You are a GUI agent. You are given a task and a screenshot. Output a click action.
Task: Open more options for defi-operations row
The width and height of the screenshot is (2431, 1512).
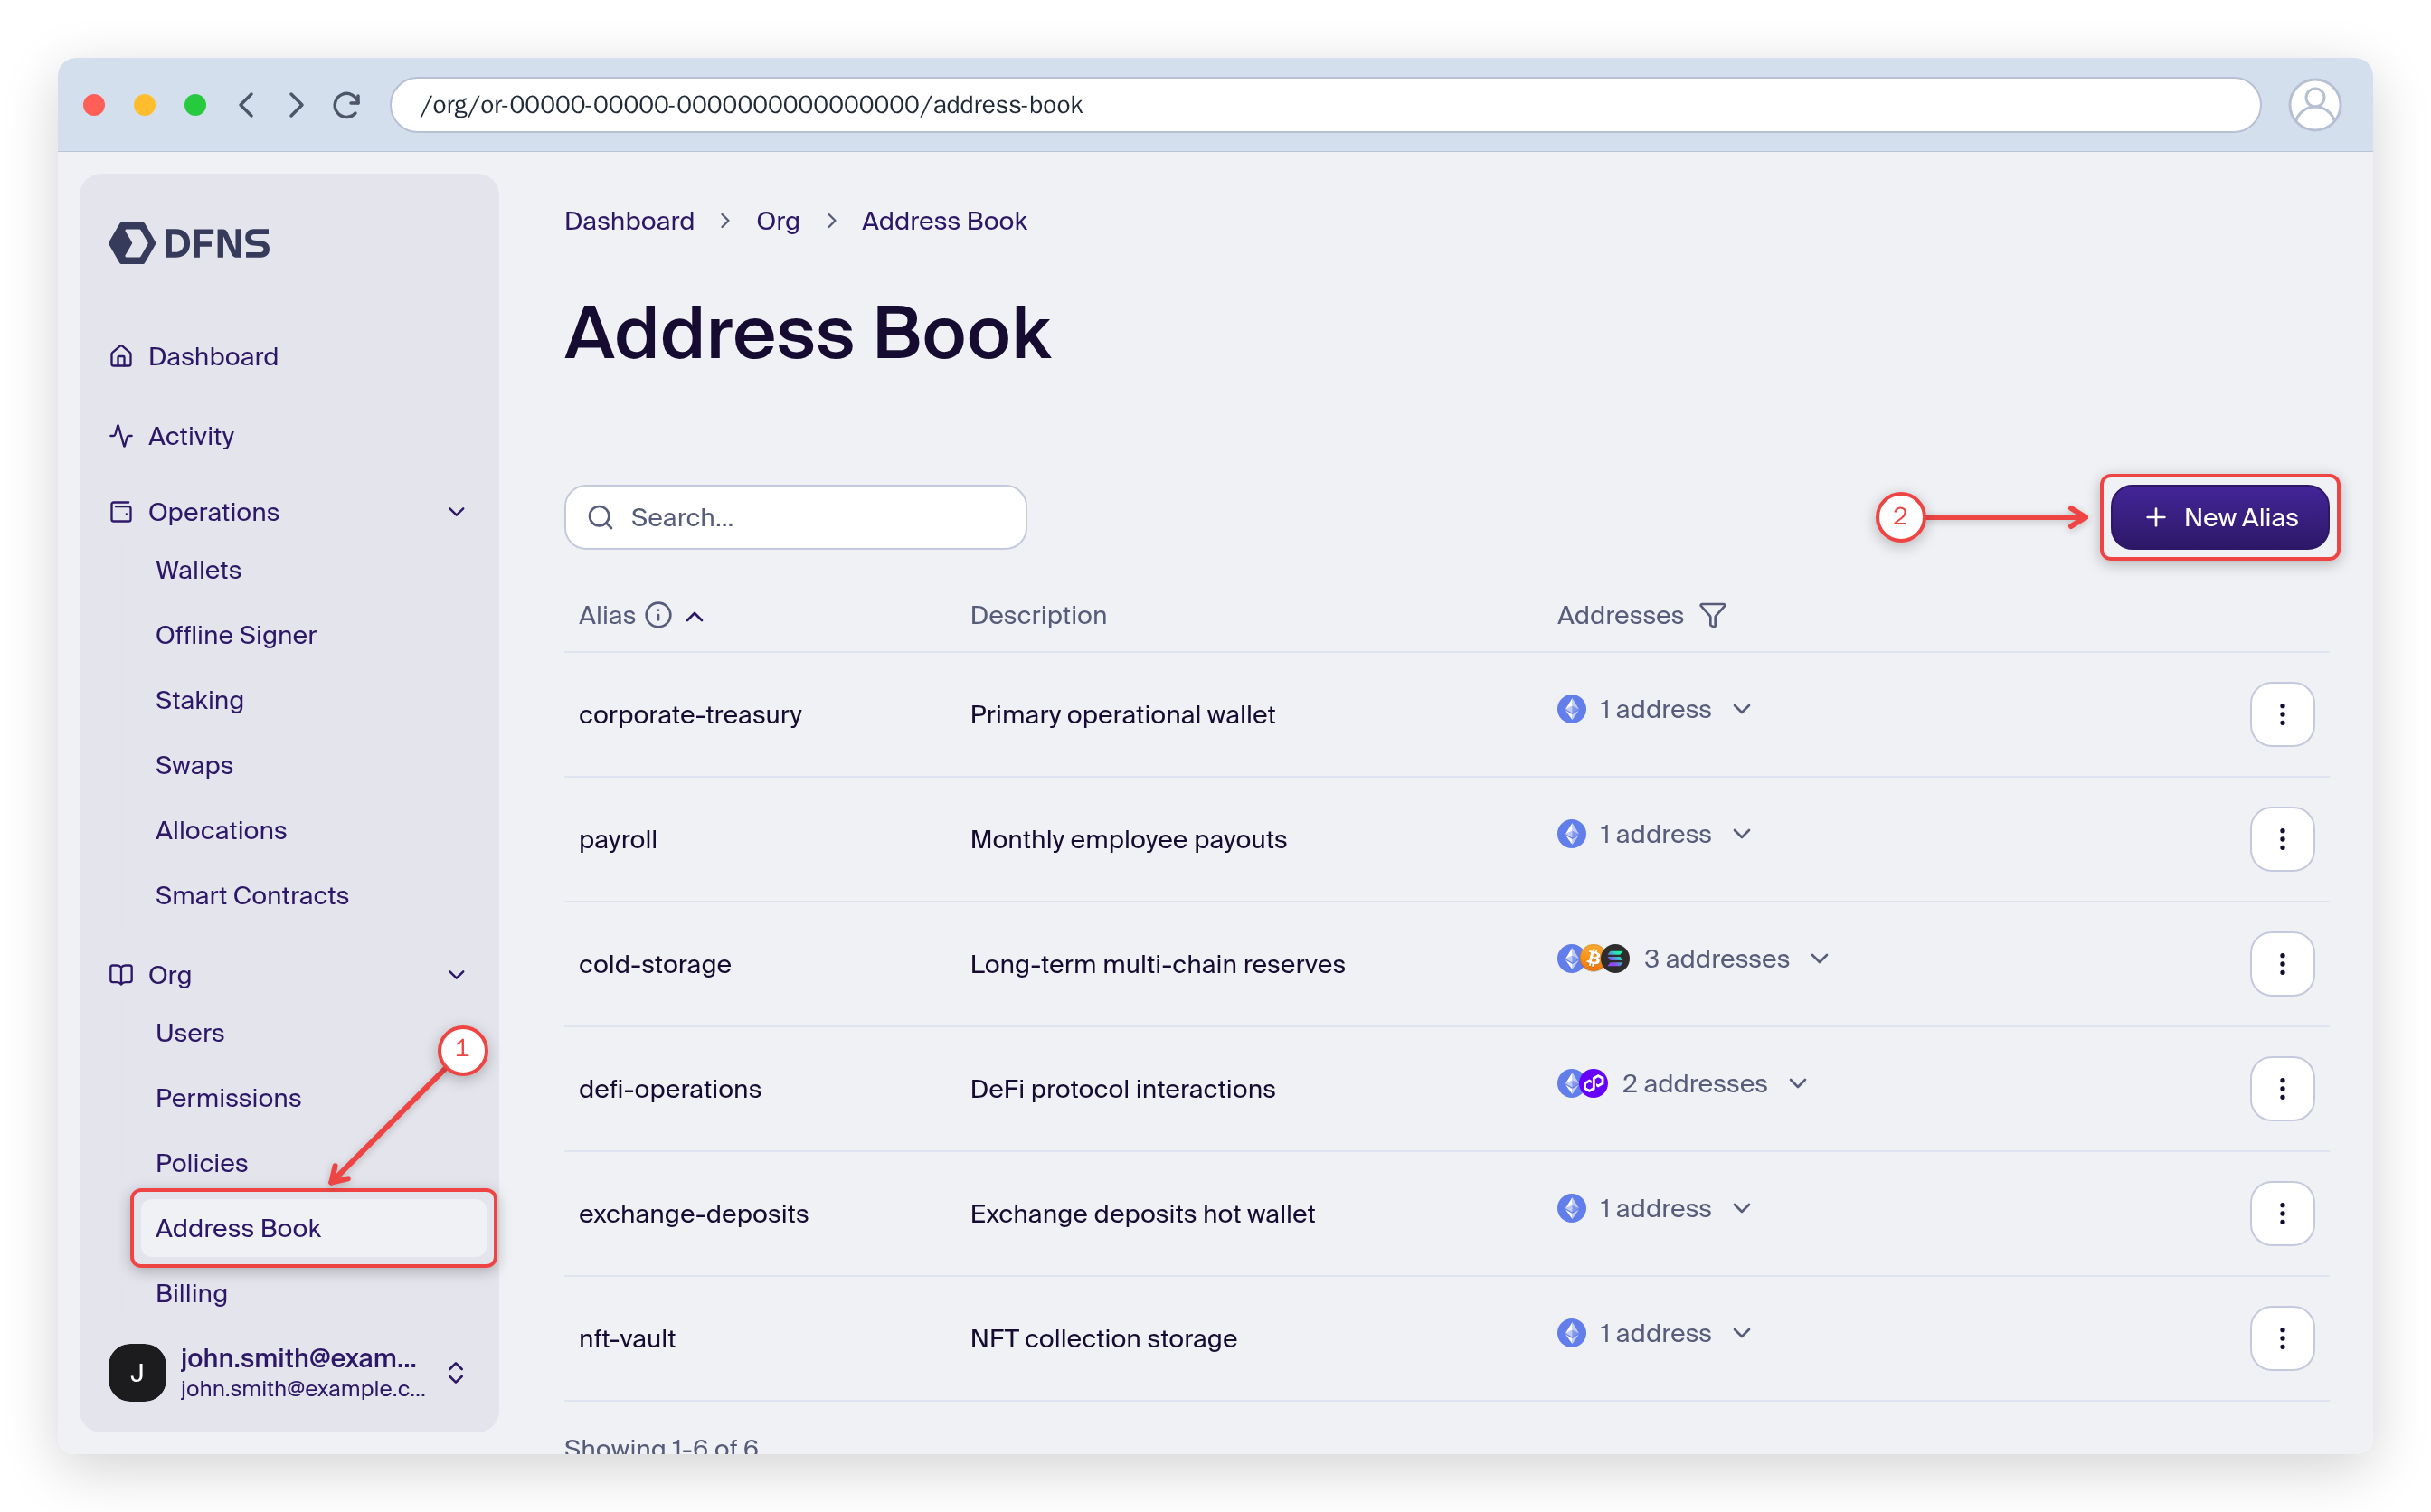point(2282,1089)
